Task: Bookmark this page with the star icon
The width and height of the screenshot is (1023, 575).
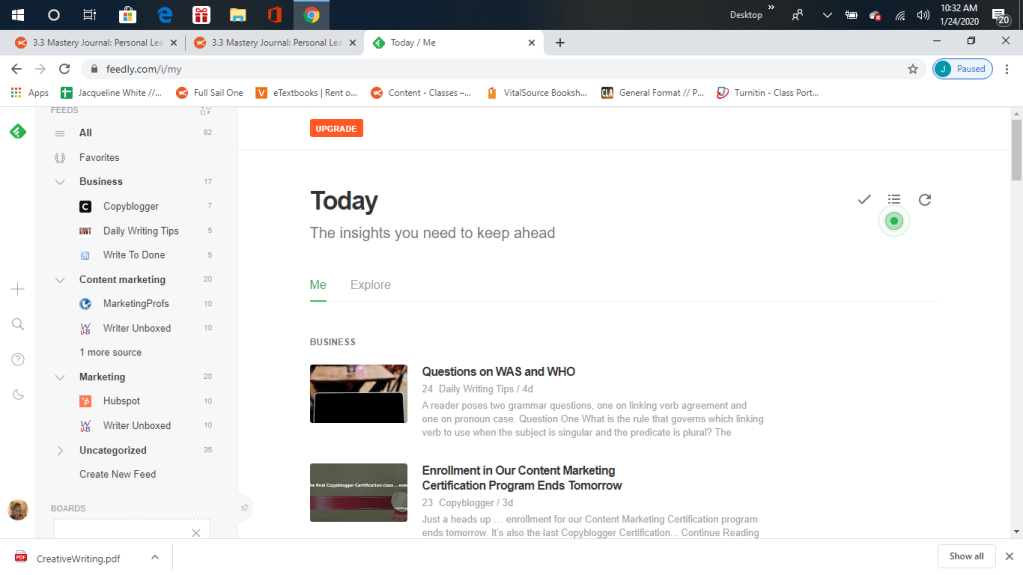Action: pyautogui.click(x=912, y=69)
